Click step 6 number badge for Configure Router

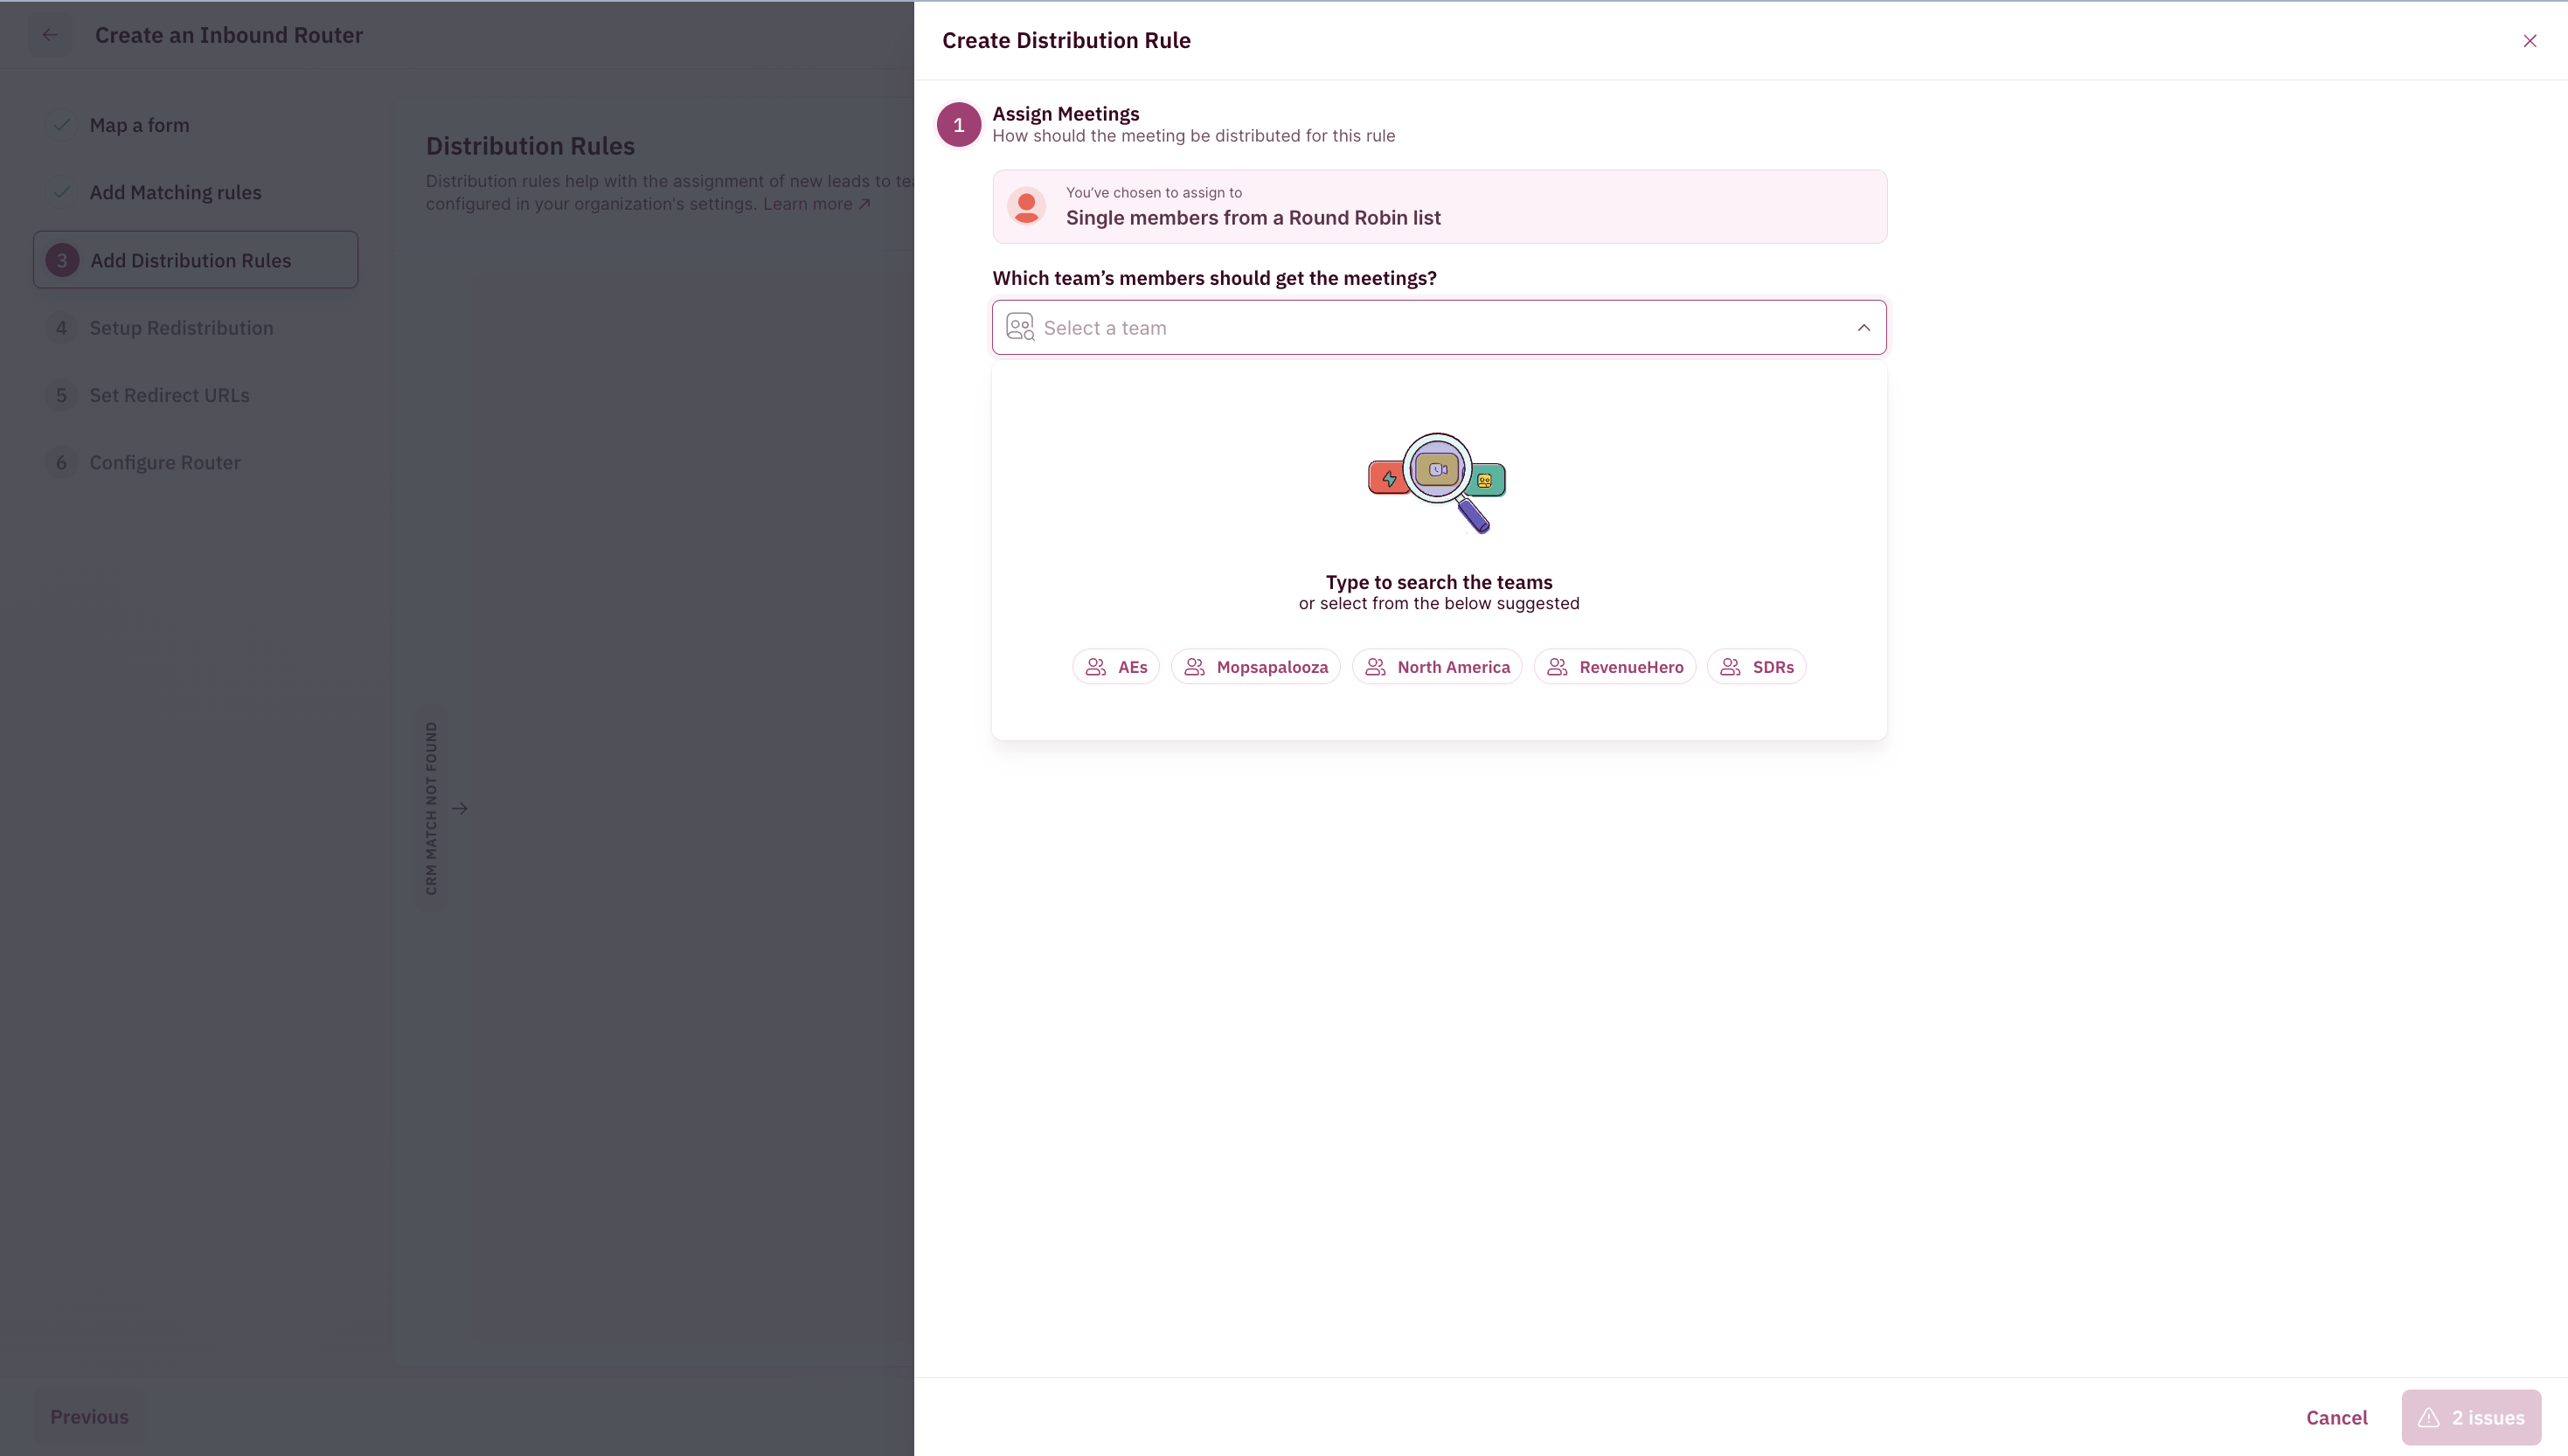62,463
